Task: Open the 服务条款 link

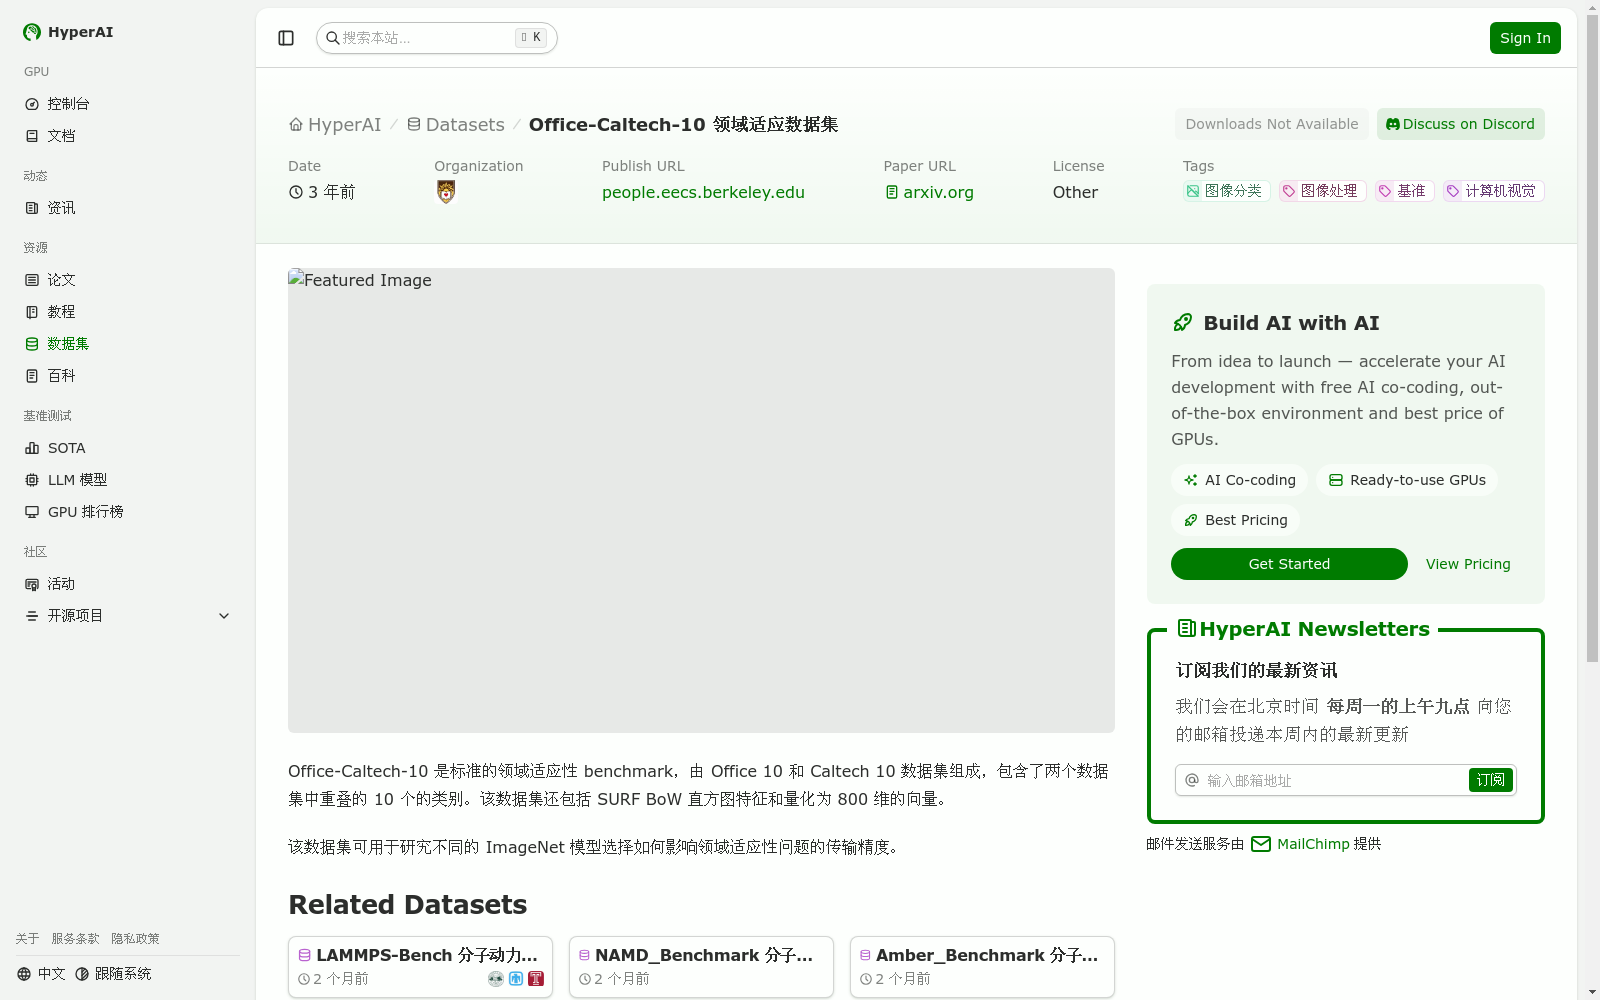Action: click(75, 939)
